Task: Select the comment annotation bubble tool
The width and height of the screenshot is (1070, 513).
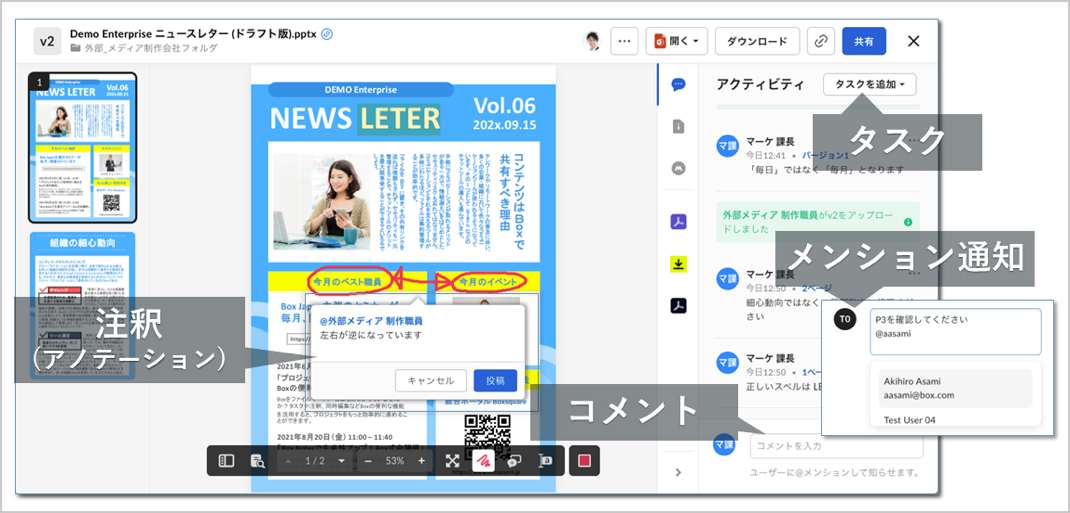Action: [x=515, y=461]
